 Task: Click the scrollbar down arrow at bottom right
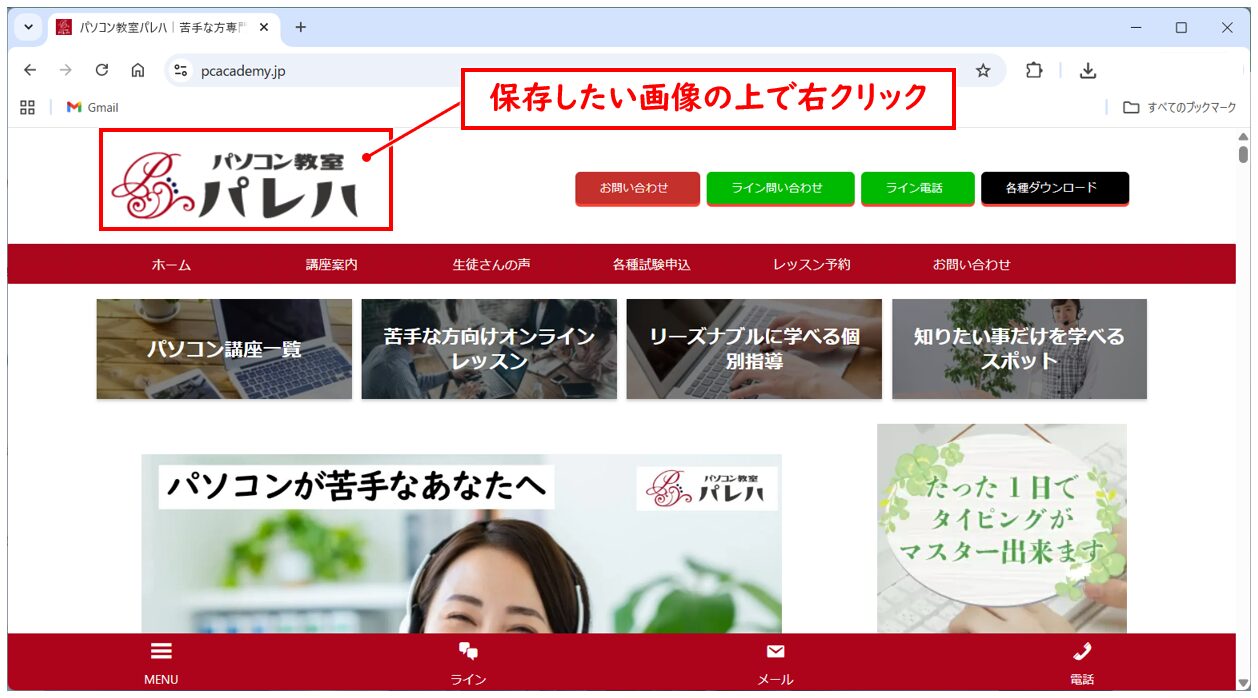tap(1243, 688)
